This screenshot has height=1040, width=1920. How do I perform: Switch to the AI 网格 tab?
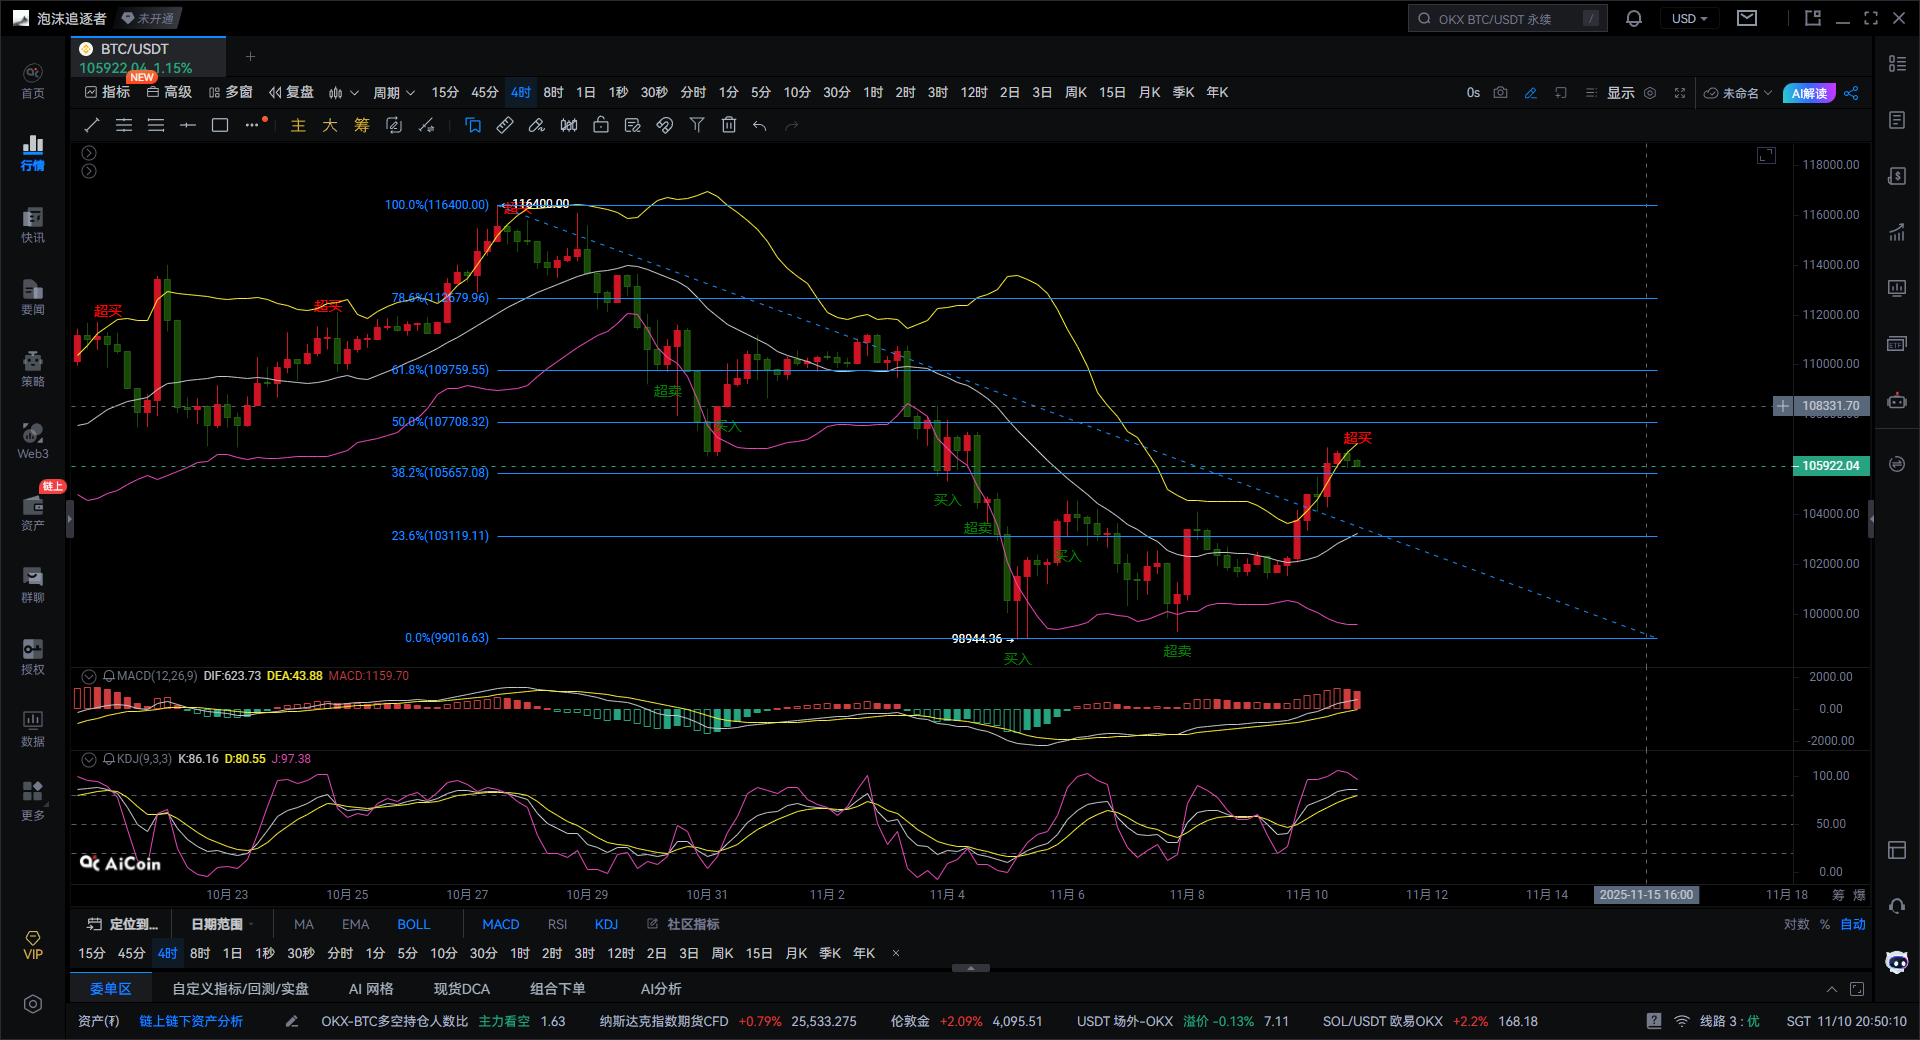[x=370, y=989]
